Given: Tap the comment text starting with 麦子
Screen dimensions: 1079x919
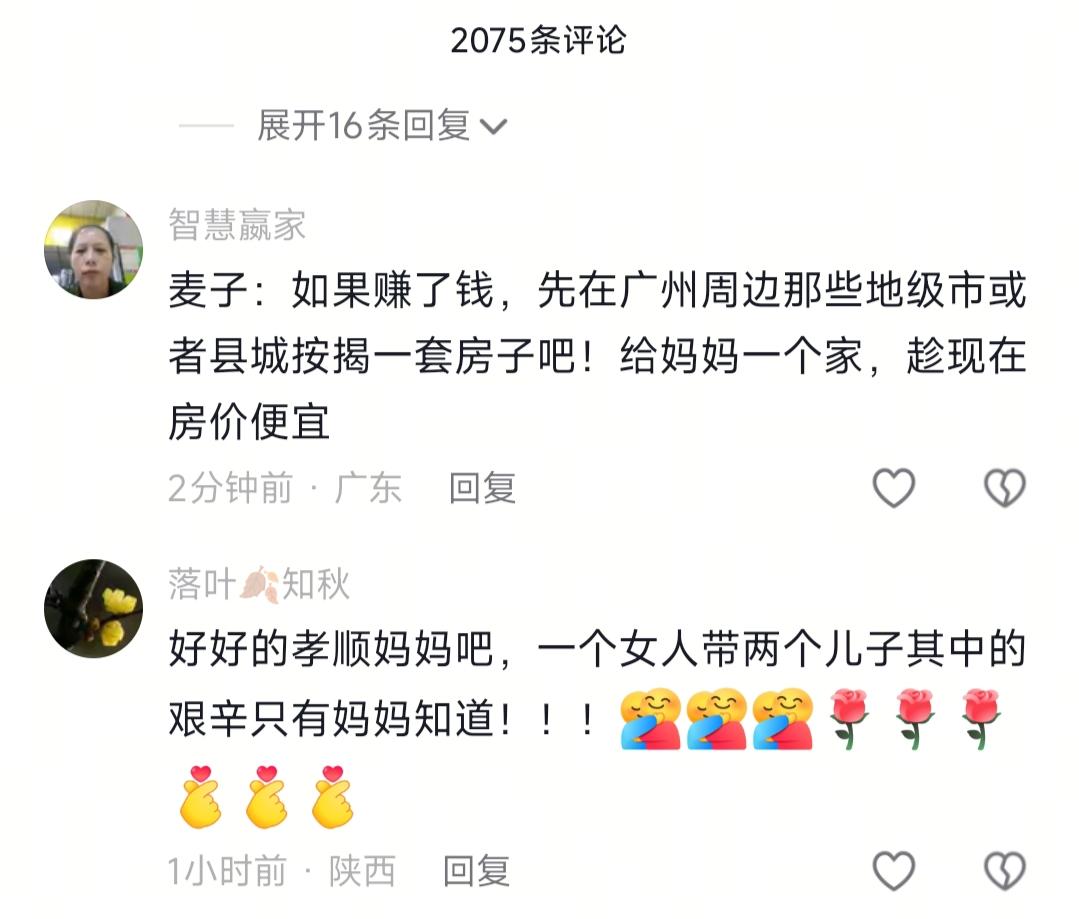Looking at the screenshot, I should click(x=597, y=356).
